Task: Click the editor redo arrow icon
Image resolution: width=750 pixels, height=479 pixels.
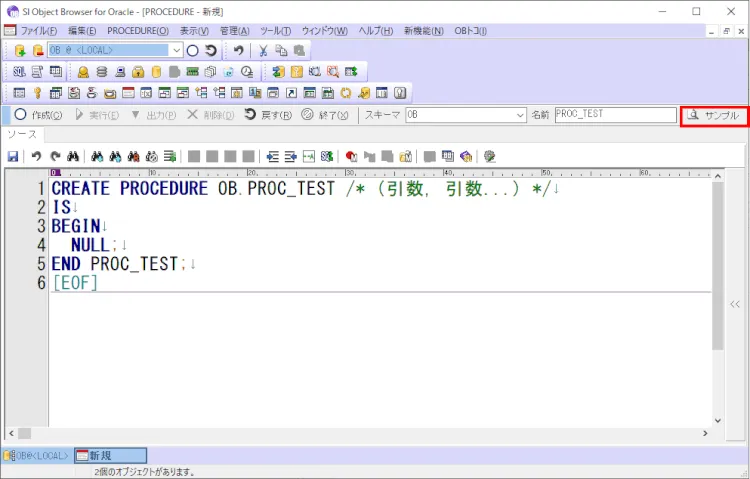Action: point(55,156)
